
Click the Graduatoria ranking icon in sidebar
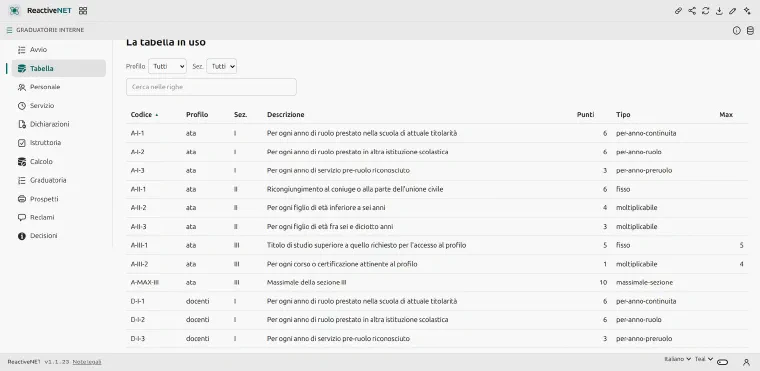21,180
